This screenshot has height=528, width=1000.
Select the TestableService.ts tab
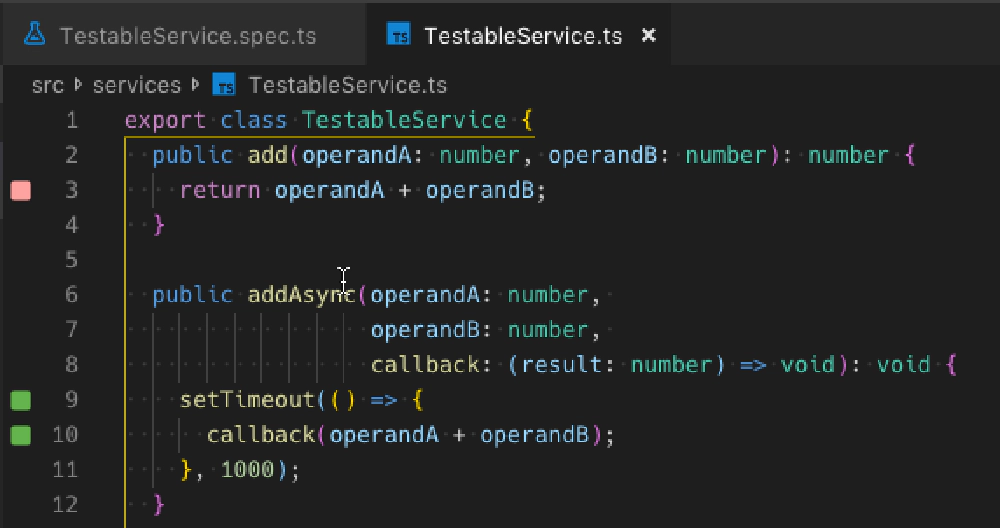(518, 36)
